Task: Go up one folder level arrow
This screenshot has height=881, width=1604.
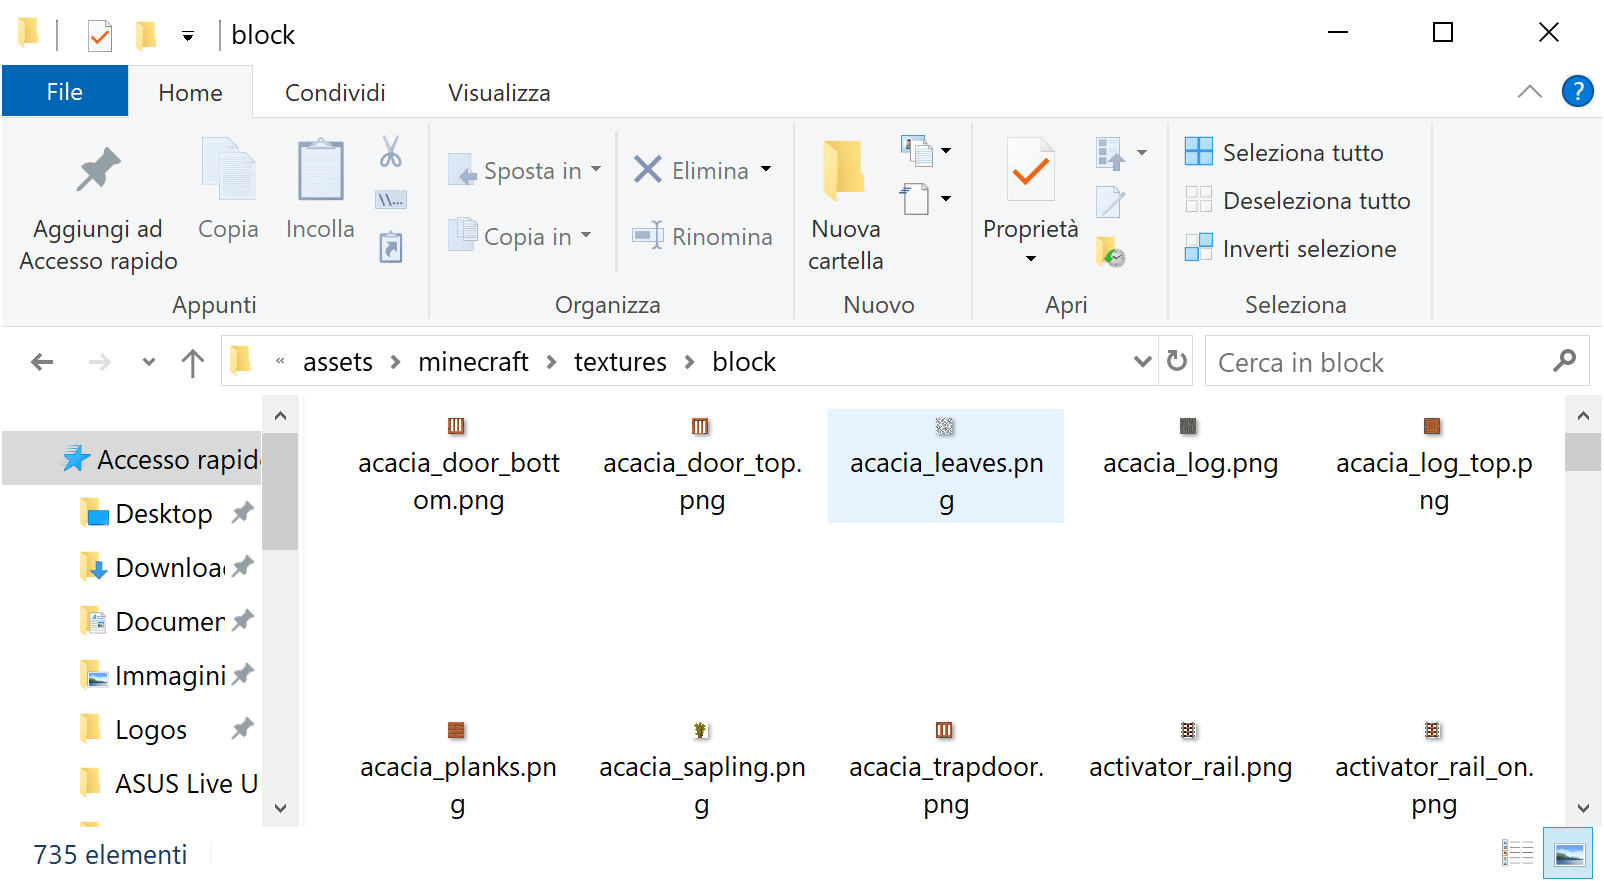Action: tap(192, 362)
